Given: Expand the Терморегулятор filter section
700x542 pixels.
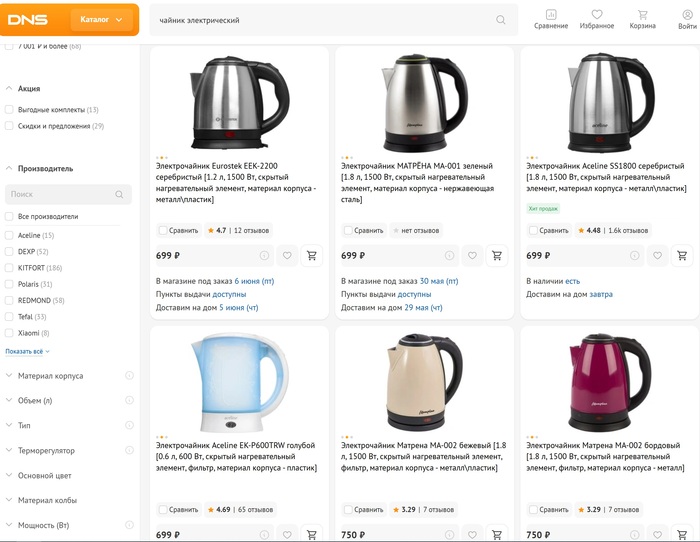Looking at the screenshot, I should pyautogui.click(x=10, y=451).
